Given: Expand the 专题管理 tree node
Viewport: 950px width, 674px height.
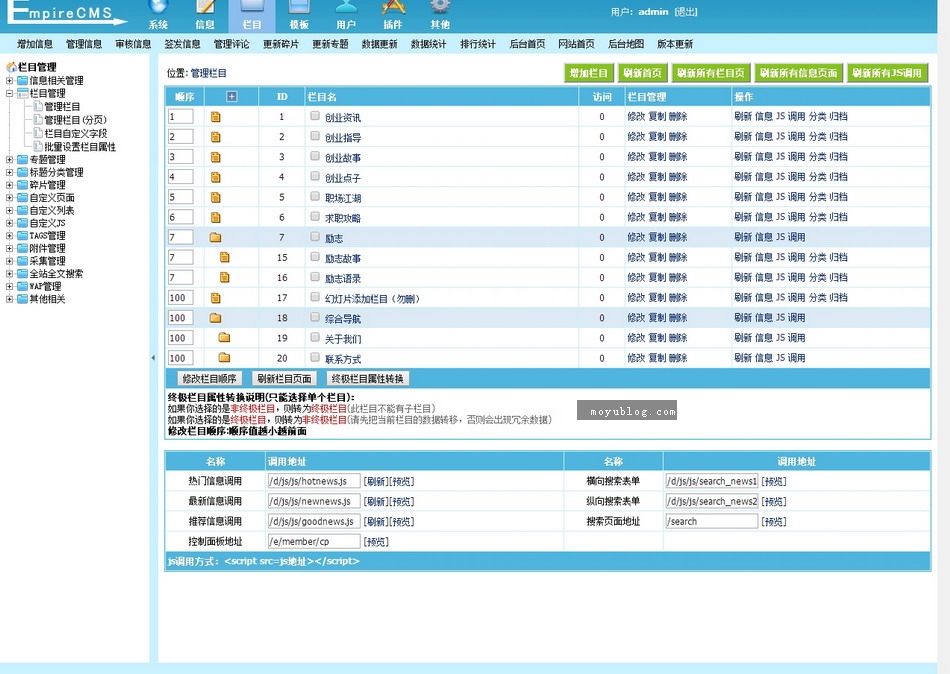Looking at the screenshot, I should [x=9, y=159].
